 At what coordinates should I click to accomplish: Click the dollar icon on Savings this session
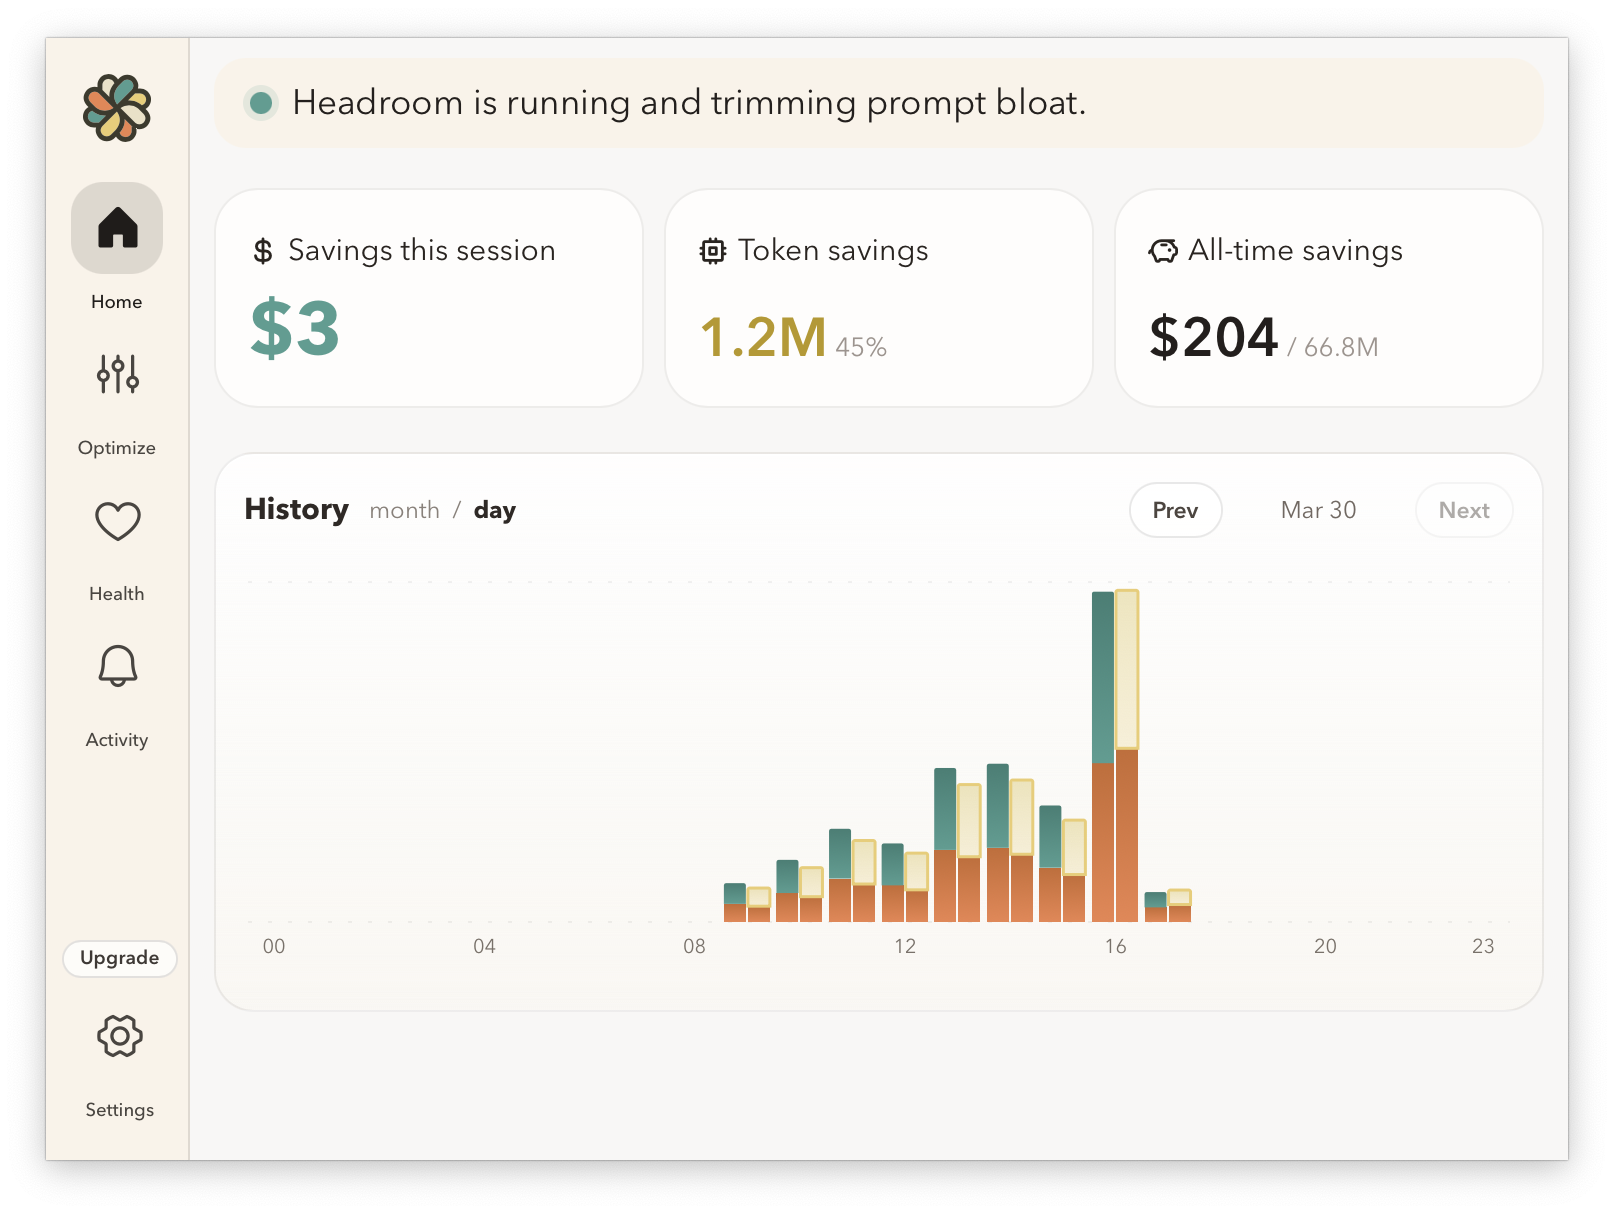pos(262,250)
